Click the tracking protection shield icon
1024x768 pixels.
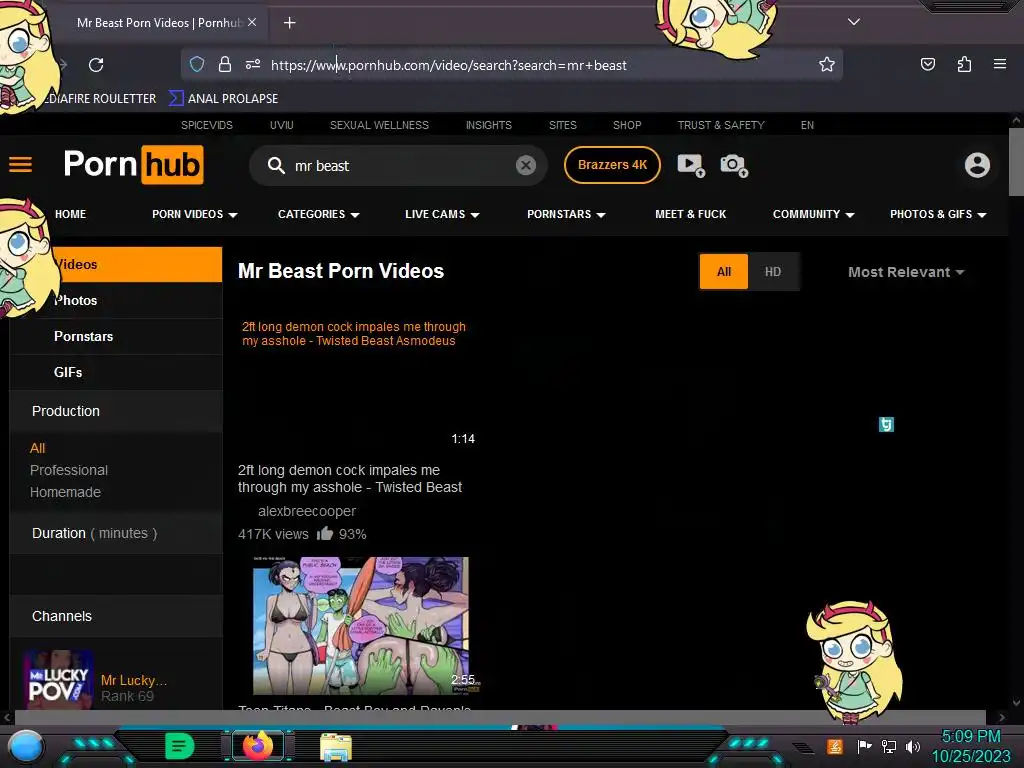tap(197, 64)
